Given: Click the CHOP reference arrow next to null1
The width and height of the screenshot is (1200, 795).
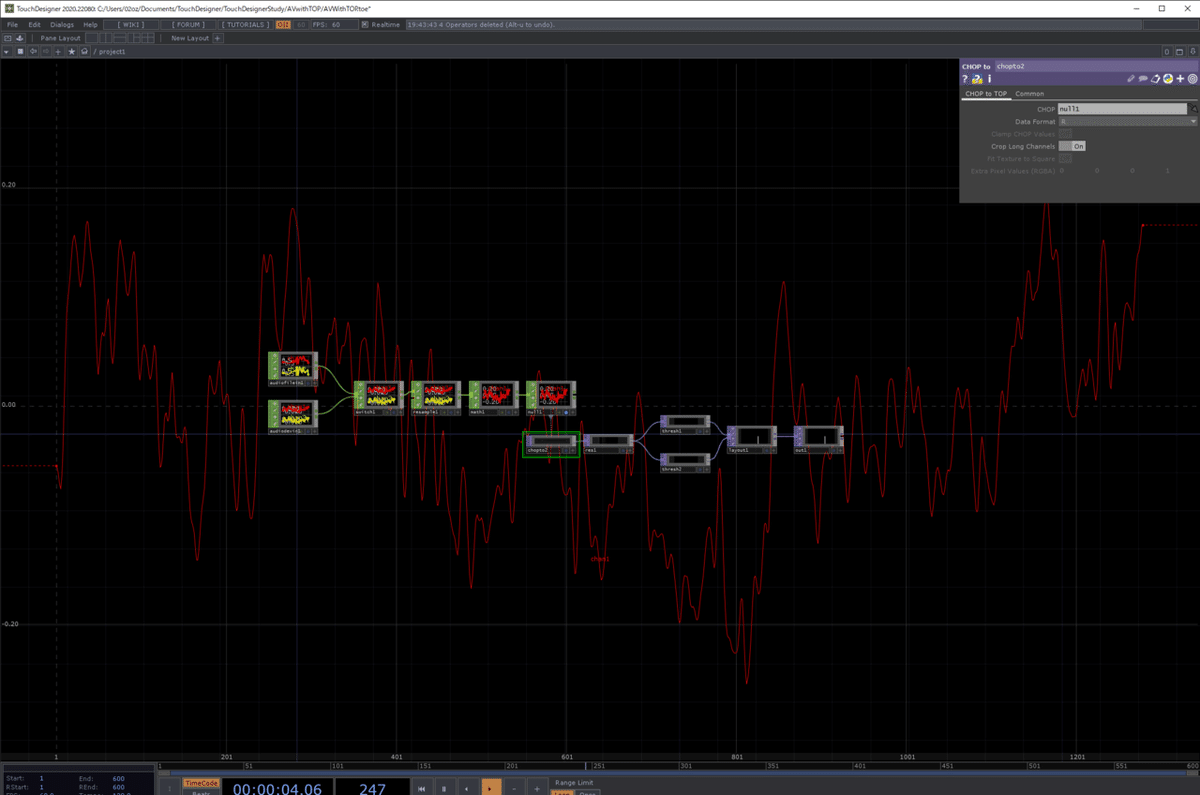Looking at the screenshot, I should (1193, 108).
